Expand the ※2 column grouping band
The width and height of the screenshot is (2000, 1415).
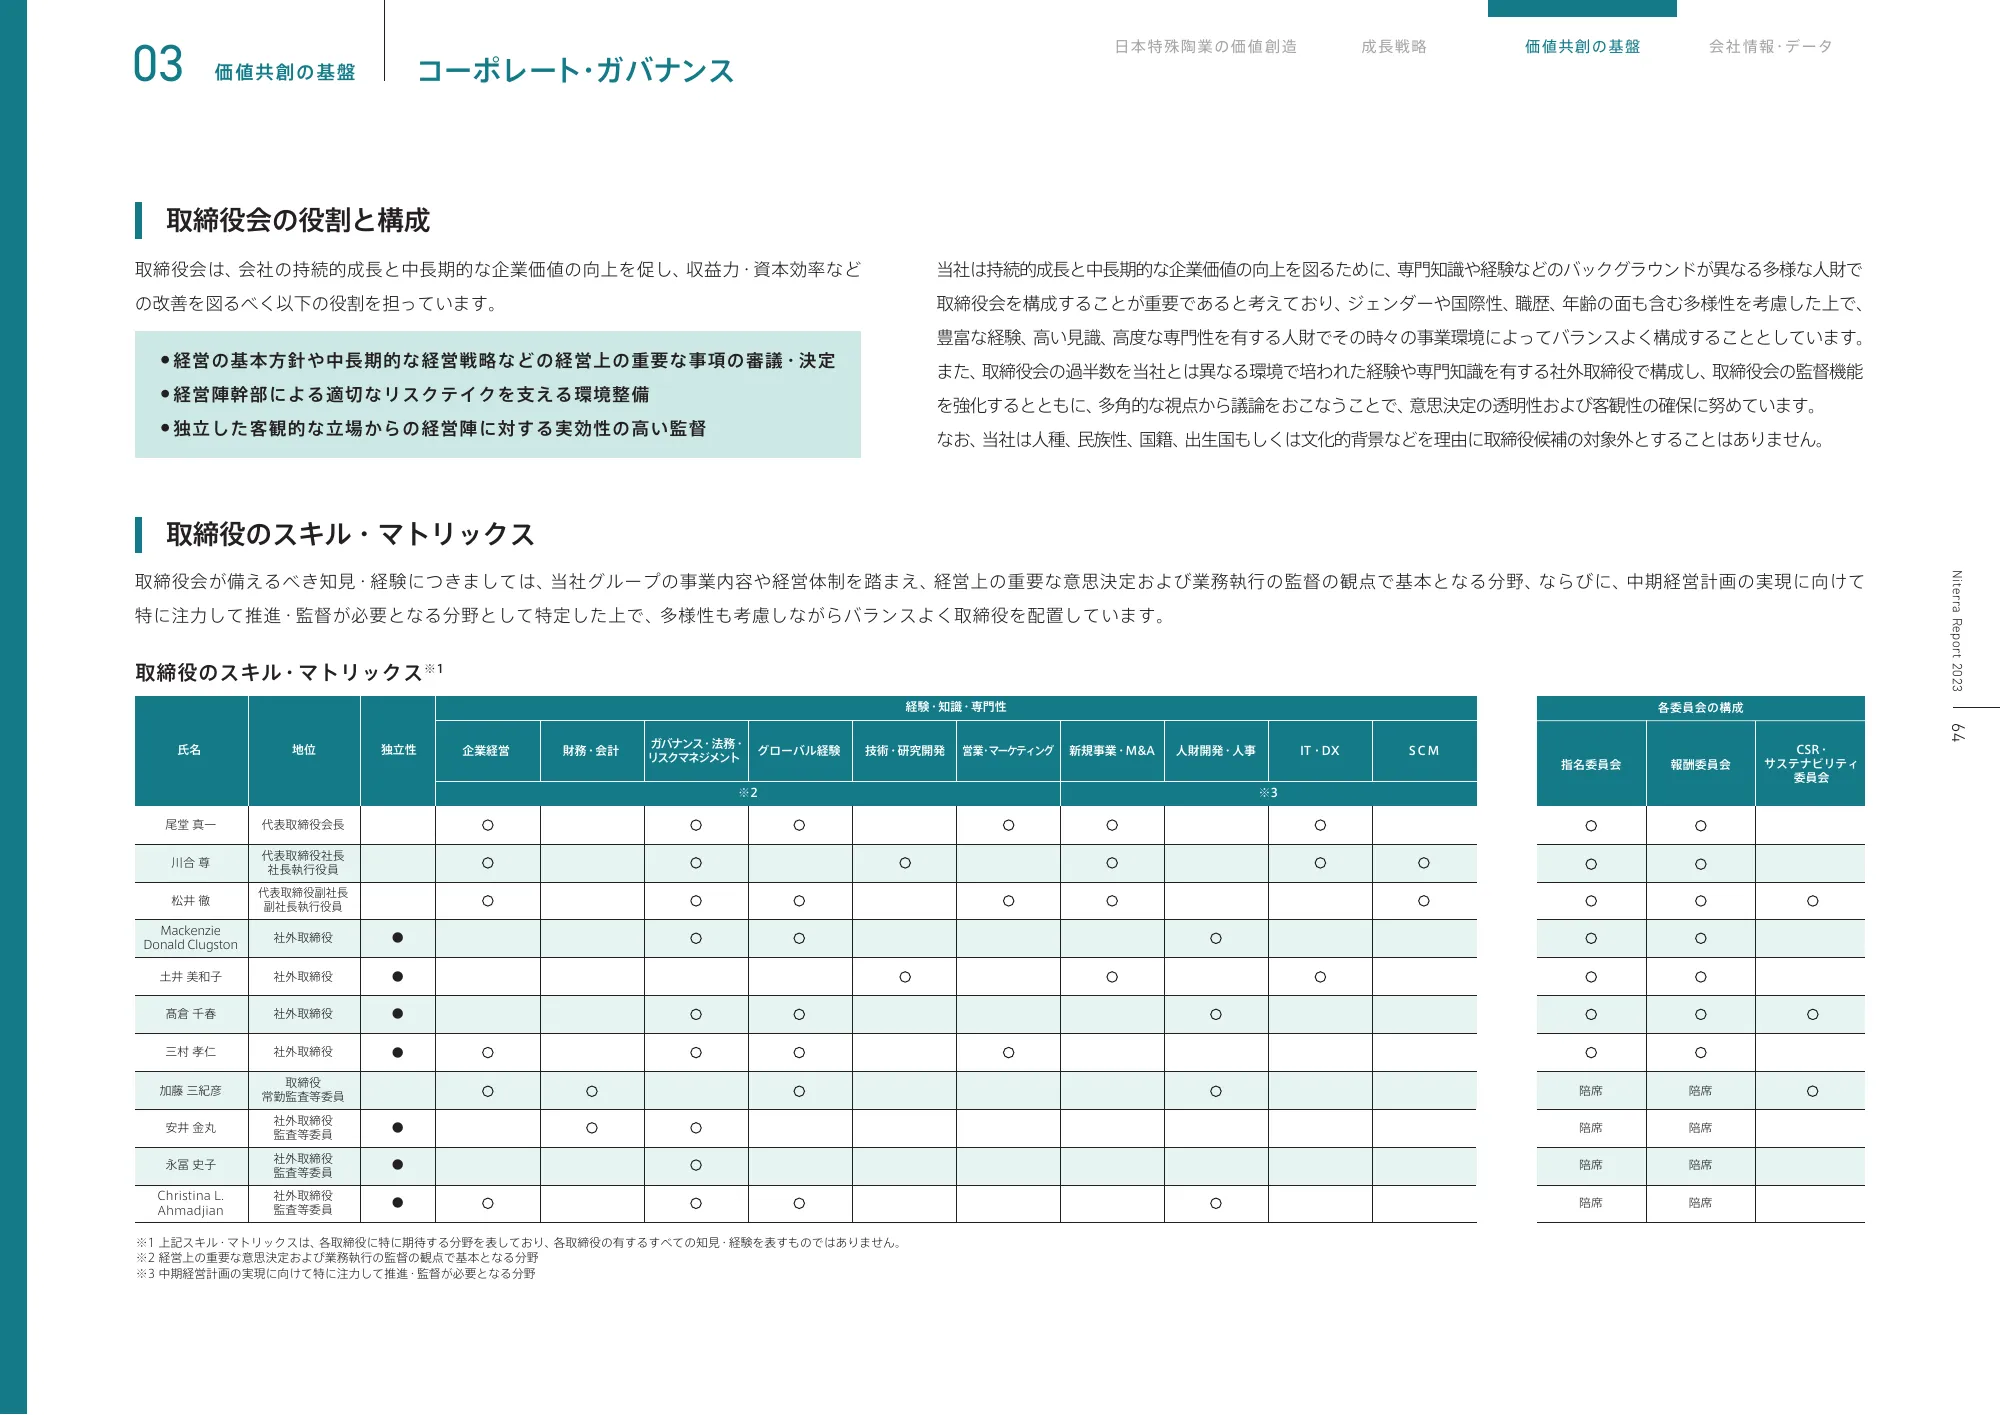pyautogui.click(x=747, y=793)
